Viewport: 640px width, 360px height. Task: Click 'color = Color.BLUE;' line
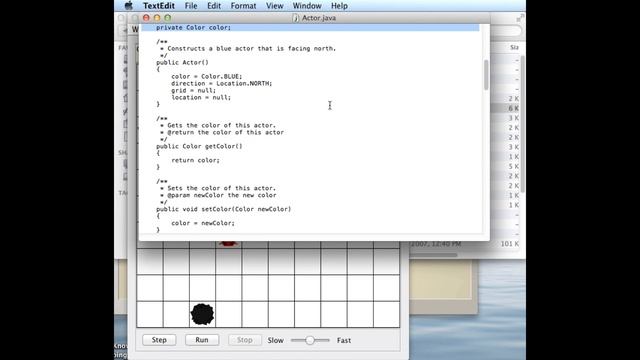click(x=207, y=76)
